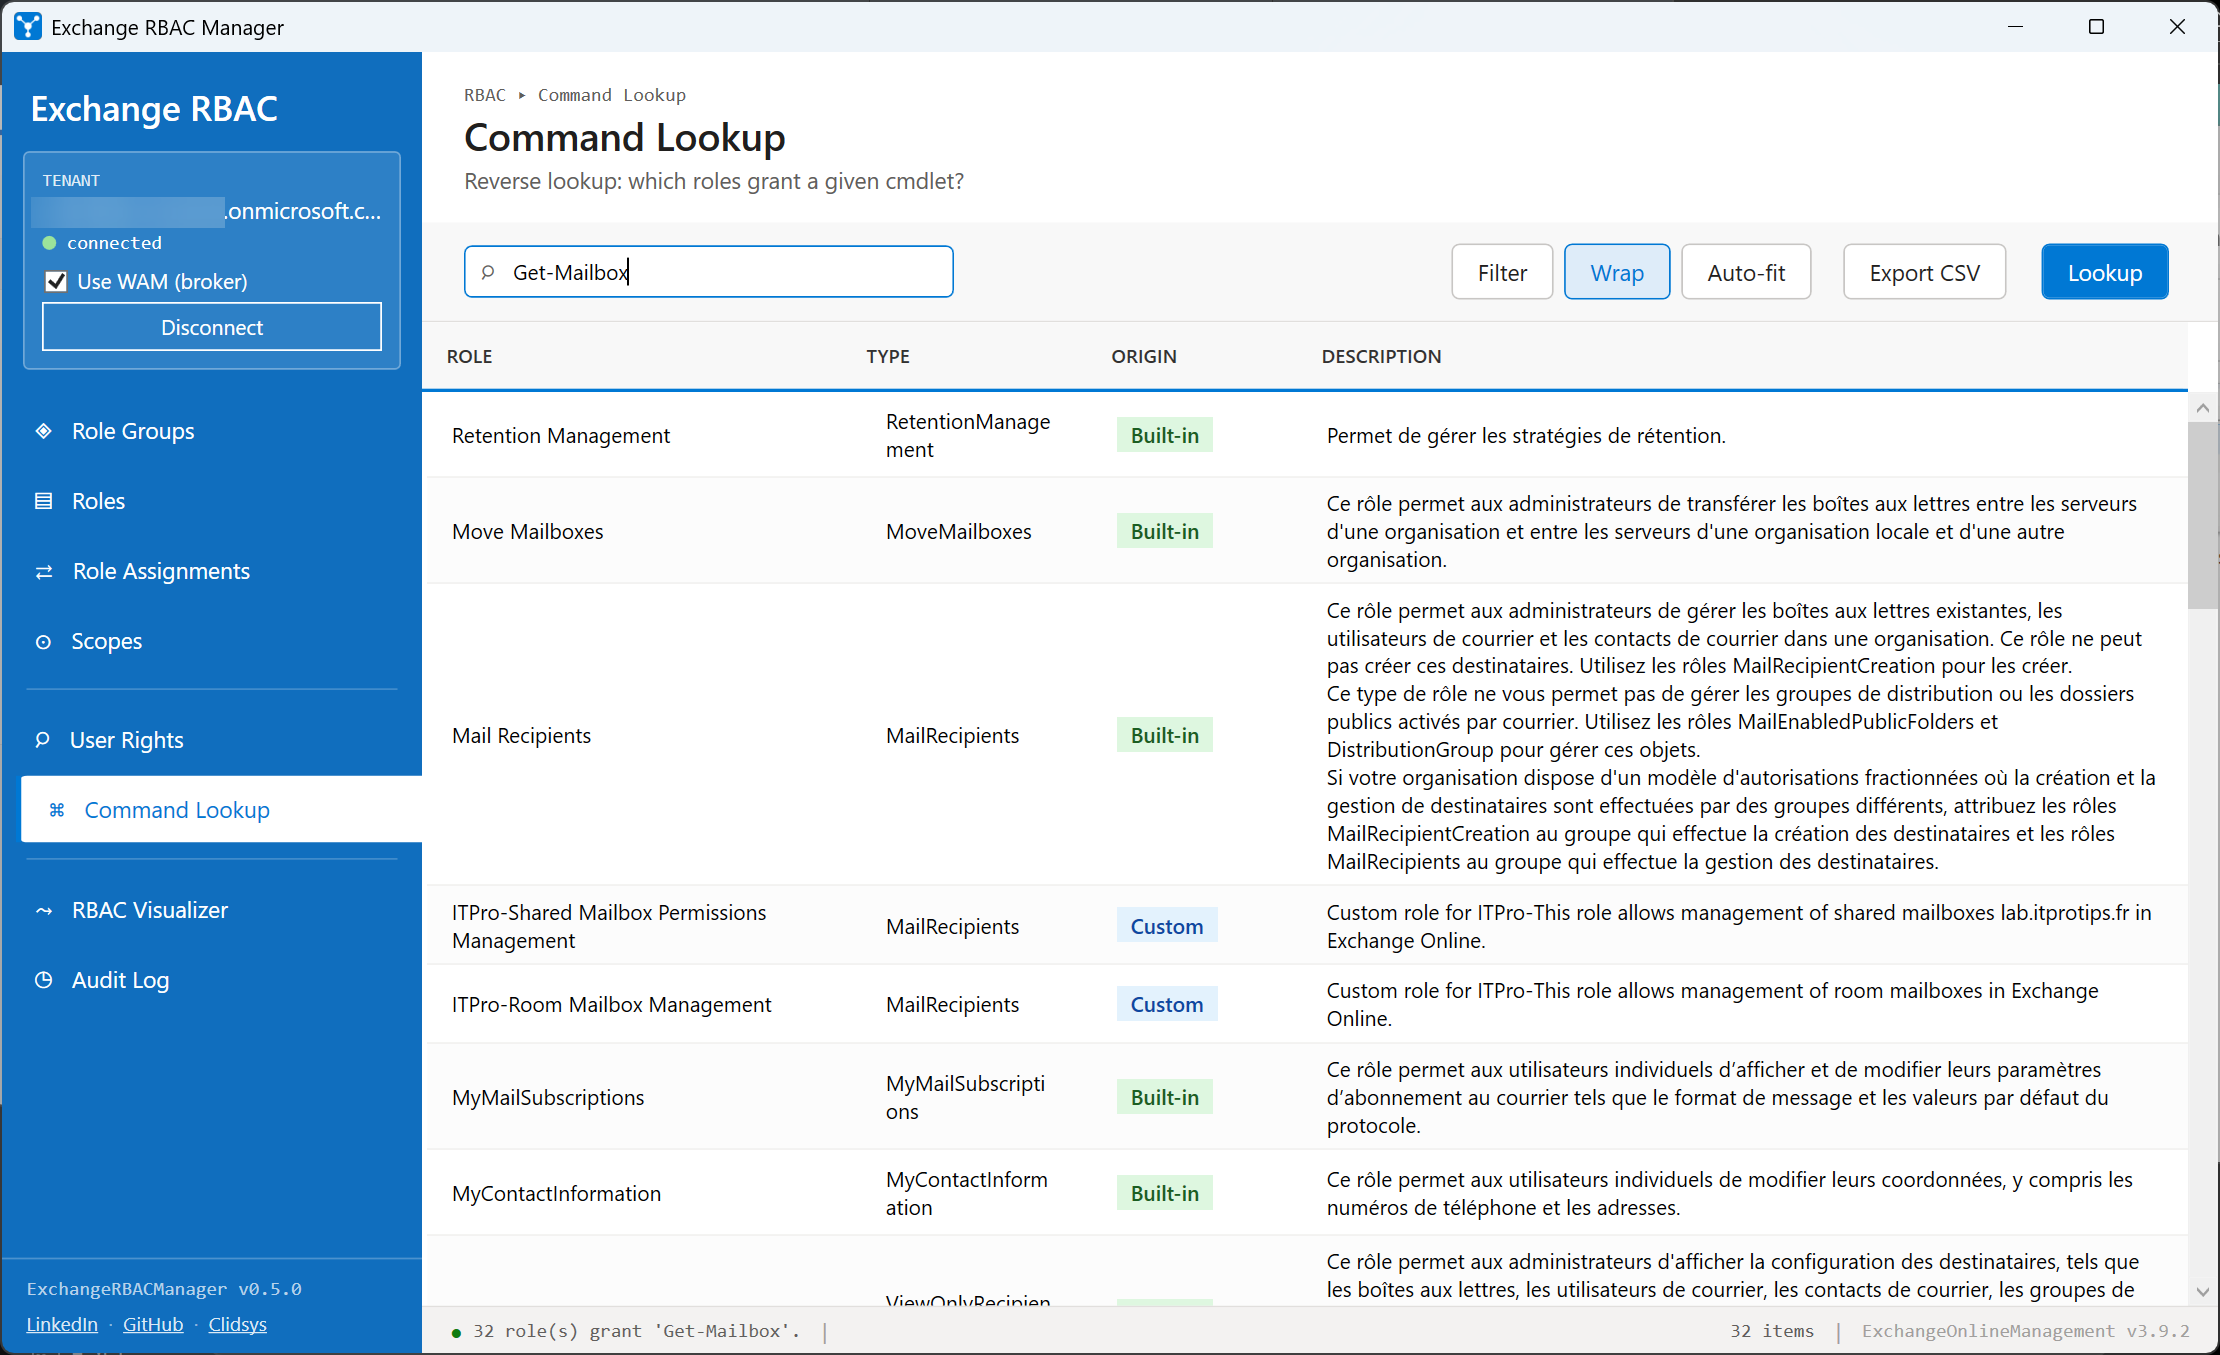Open the Clidsys link
Screen dimensions: 2220x1355
pos(237,1324)
